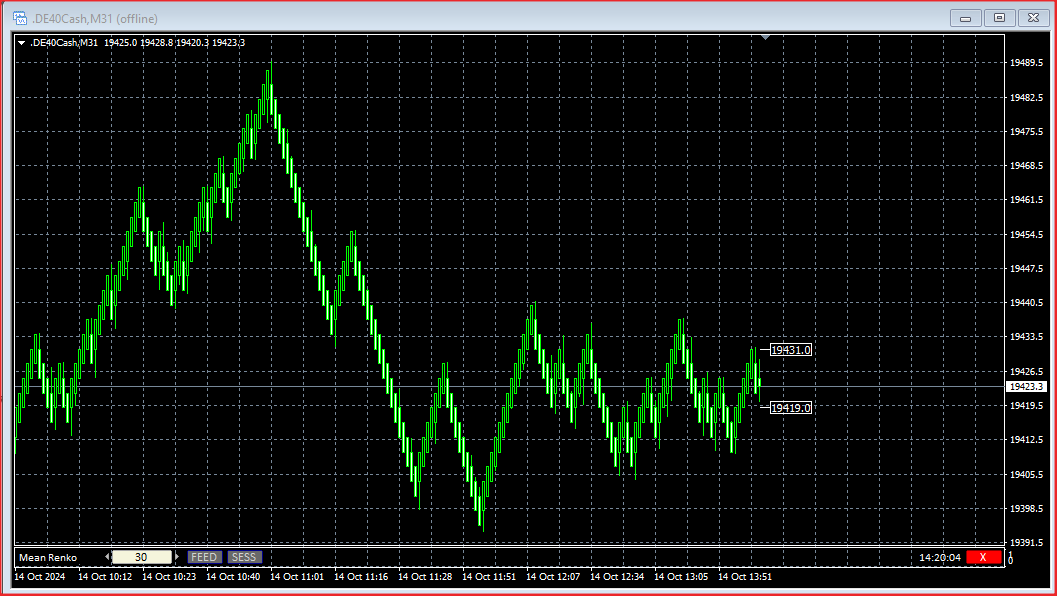Viewport: 1057px width, 596px height.
Task: Click the 14 Oct 13:51 time axis label
Action: (x=745, y=577)
